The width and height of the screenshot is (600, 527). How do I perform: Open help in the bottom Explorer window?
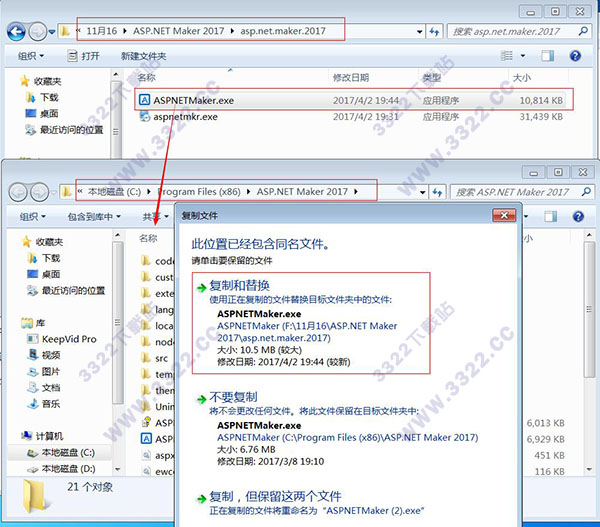coord(578,217)
